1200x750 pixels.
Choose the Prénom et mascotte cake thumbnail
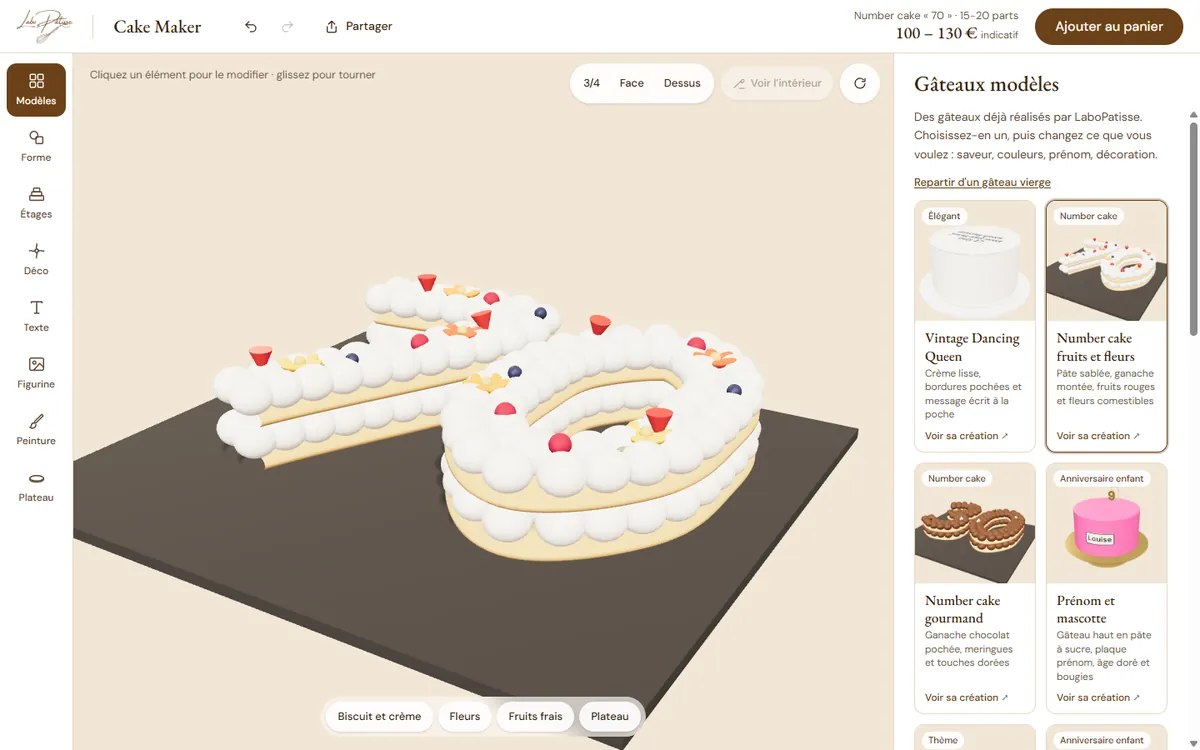point(1107,524)
